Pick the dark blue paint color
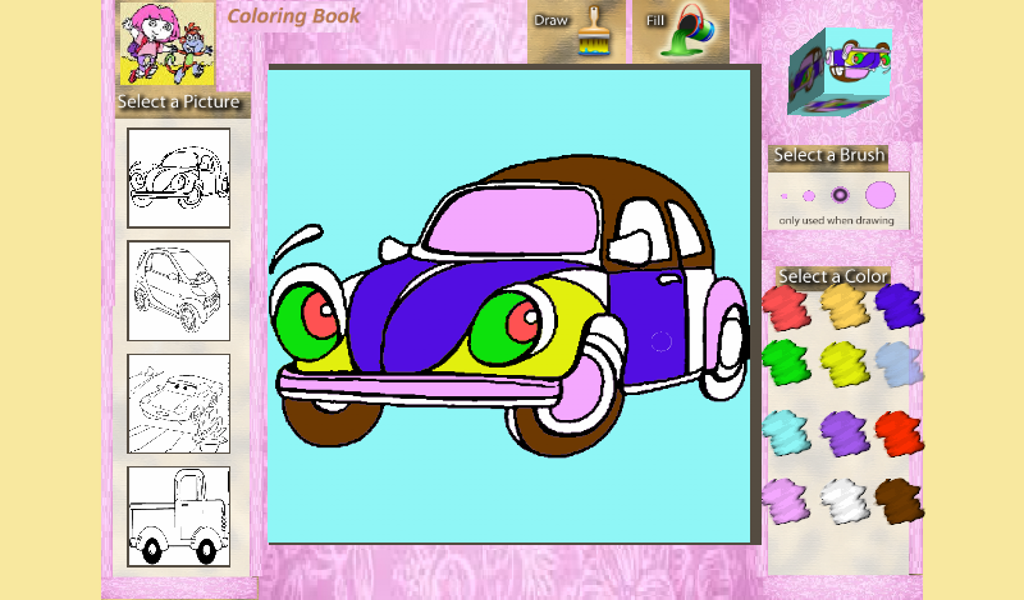Screen dimensions: 1024x600 899,306
